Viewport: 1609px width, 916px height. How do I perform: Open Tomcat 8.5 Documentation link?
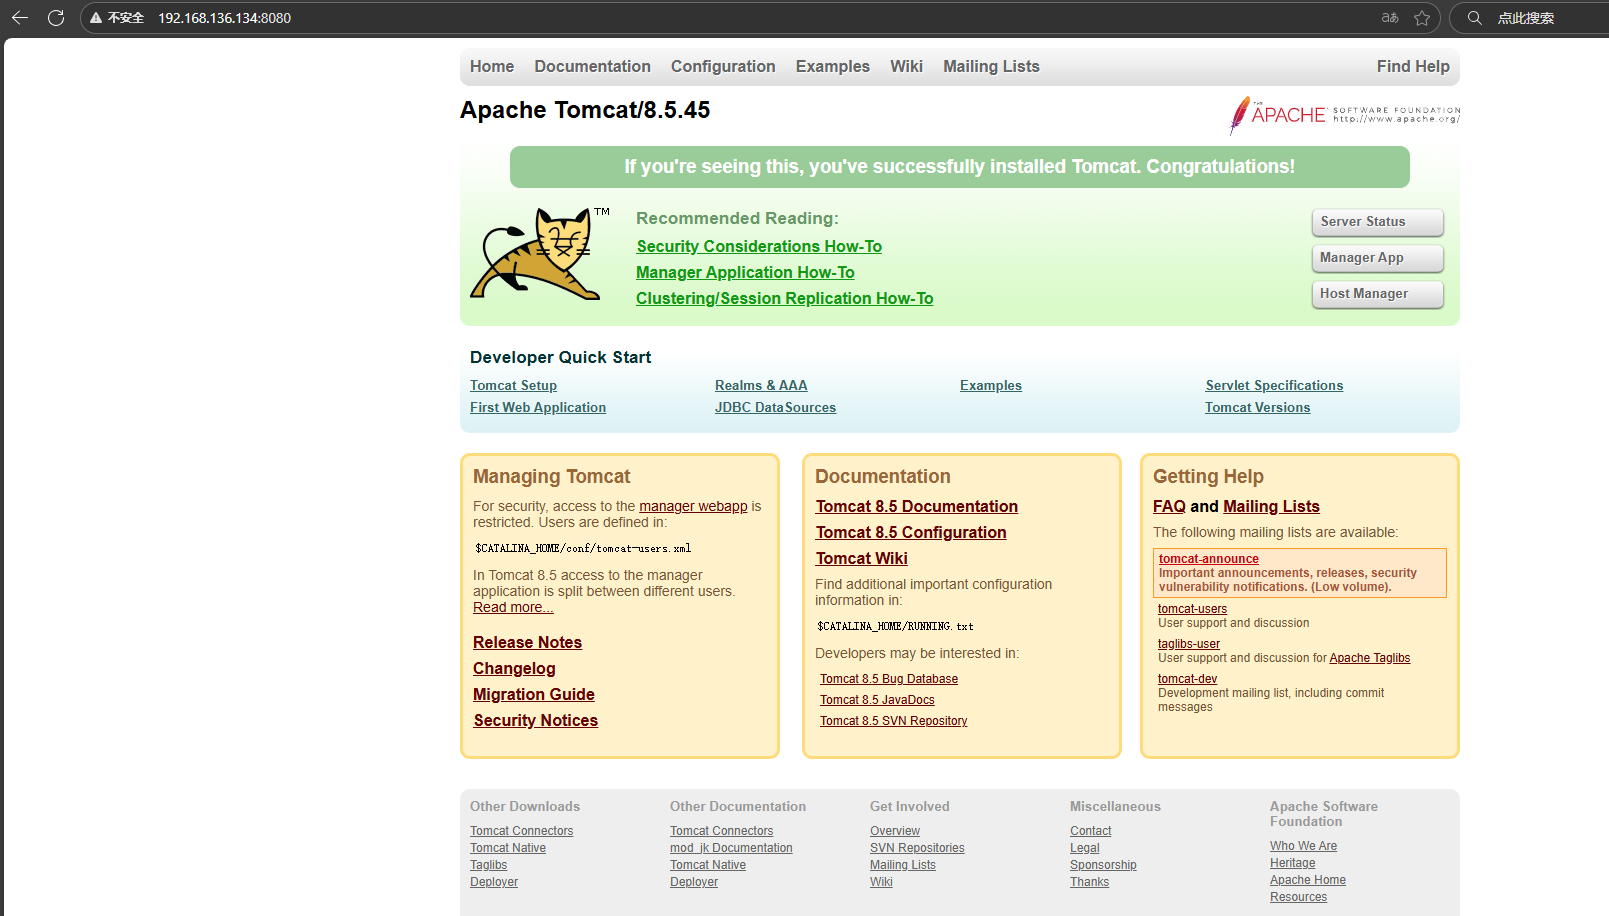(916, 506)
